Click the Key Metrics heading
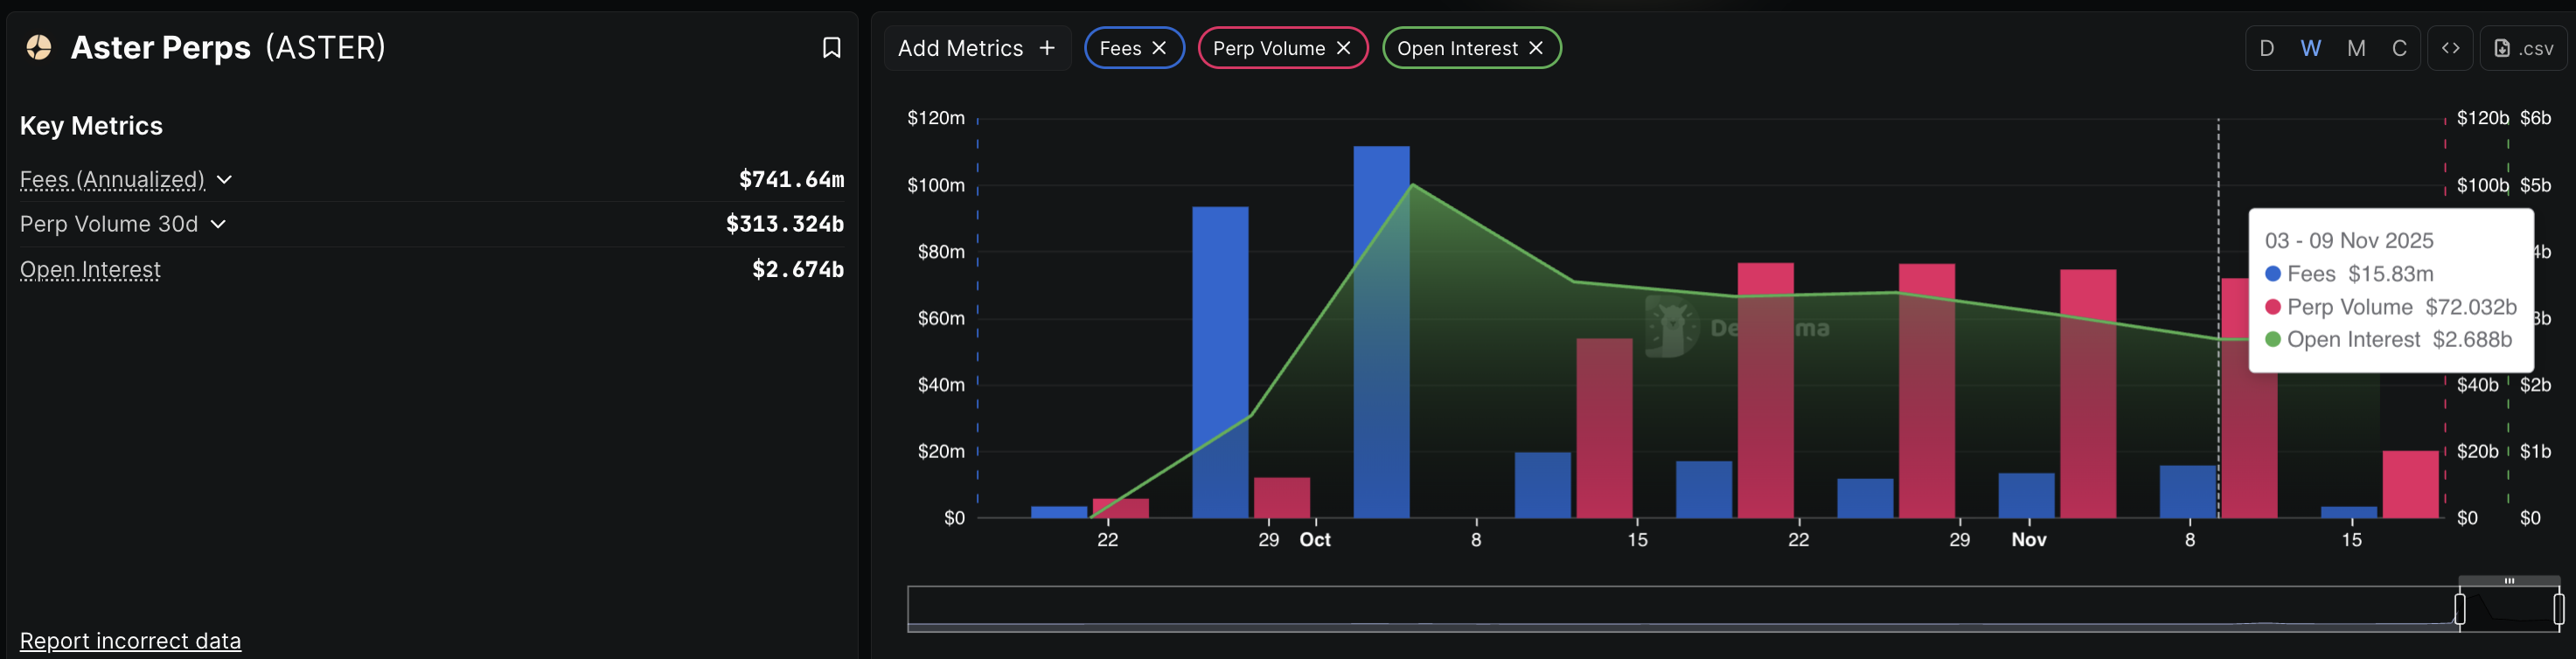The height and width of the screenshot is (659, 2576). [91, 126]
